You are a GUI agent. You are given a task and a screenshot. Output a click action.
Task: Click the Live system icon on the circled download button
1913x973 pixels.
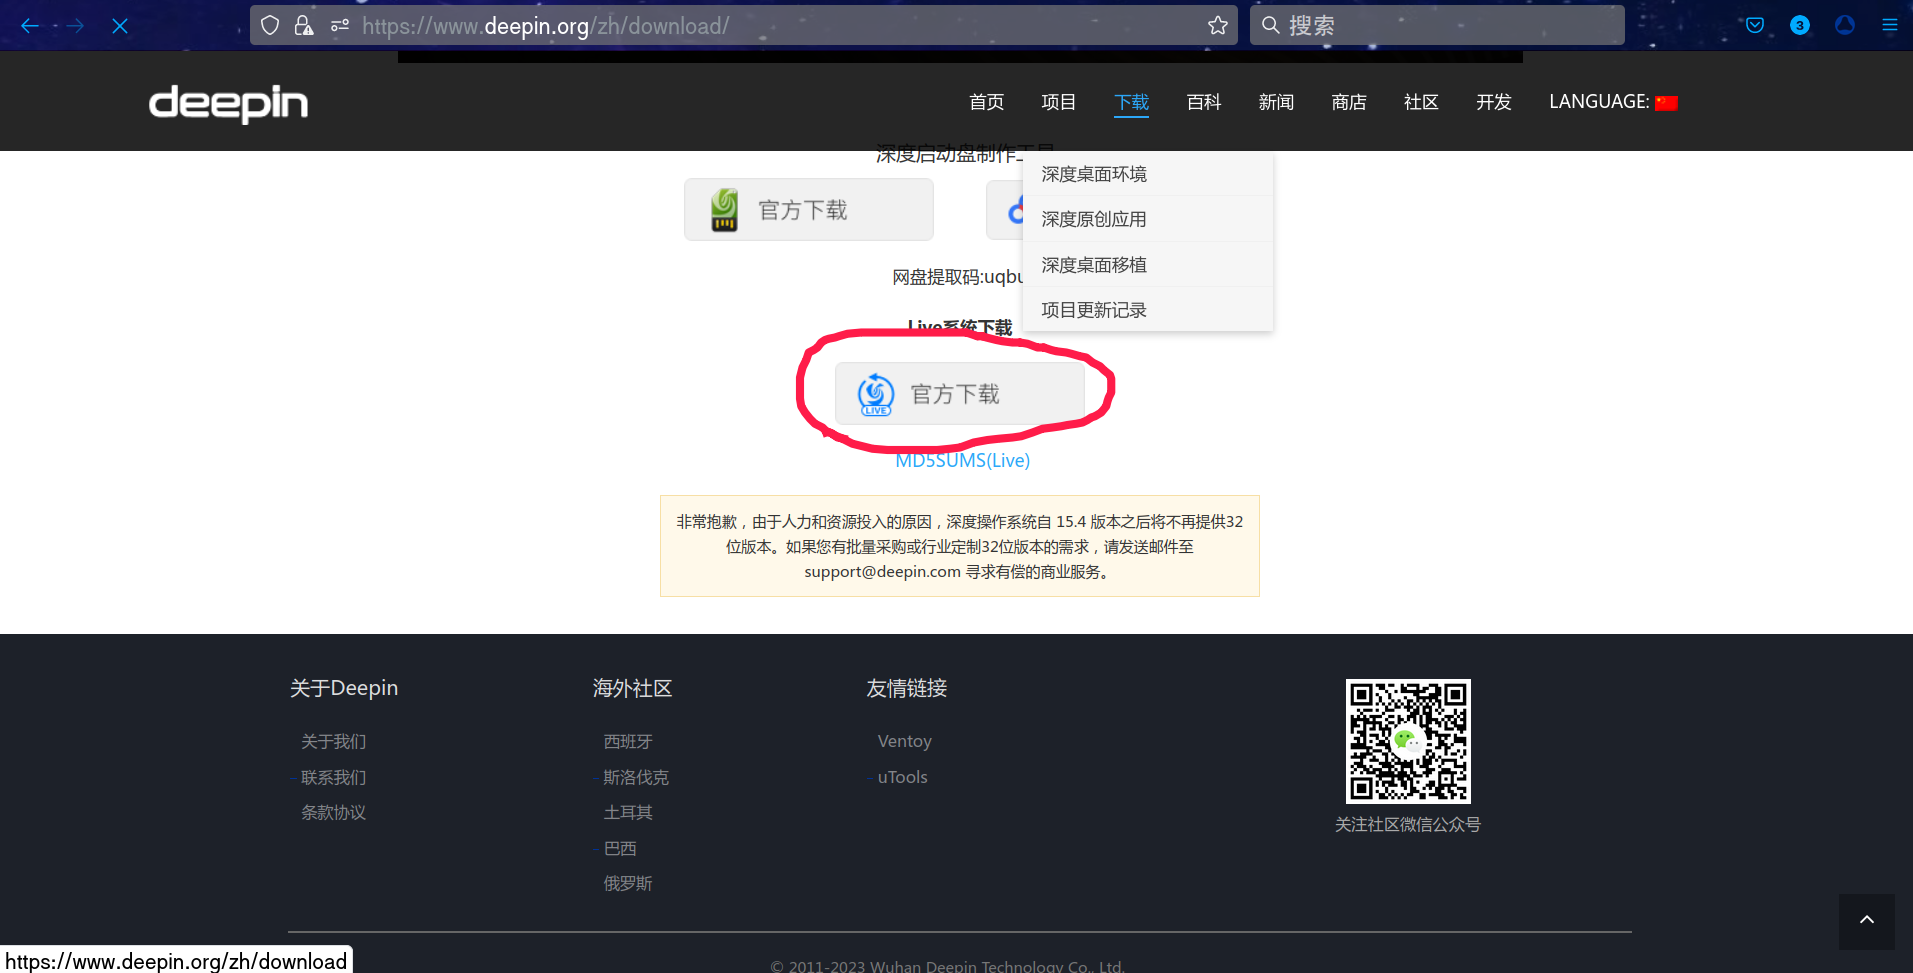(x=874, y=393)
